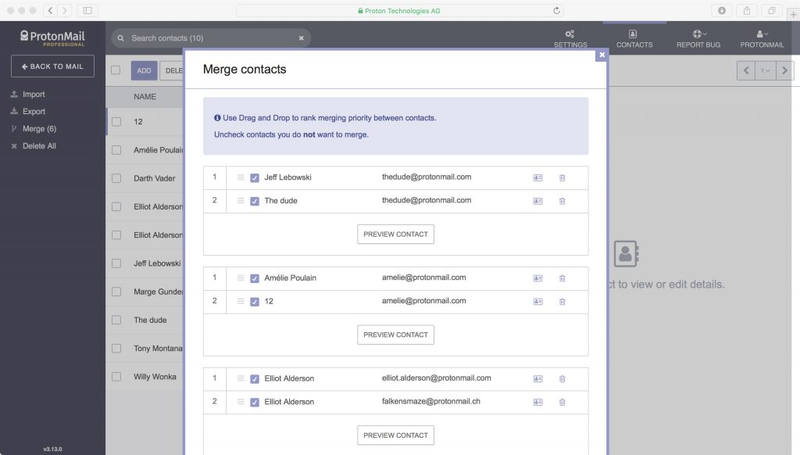Tick checkbox beside Tony Montana

click(116, 348)
